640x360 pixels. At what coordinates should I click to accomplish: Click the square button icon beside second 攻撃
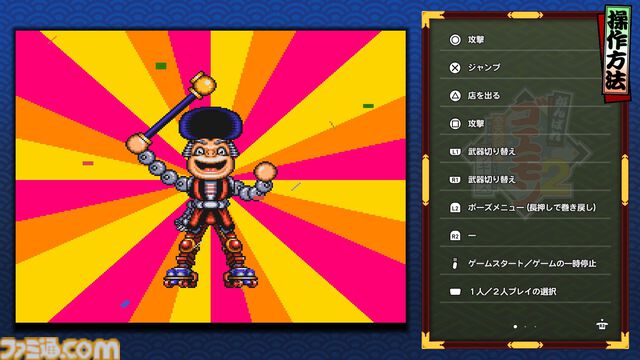click(455, 123)
